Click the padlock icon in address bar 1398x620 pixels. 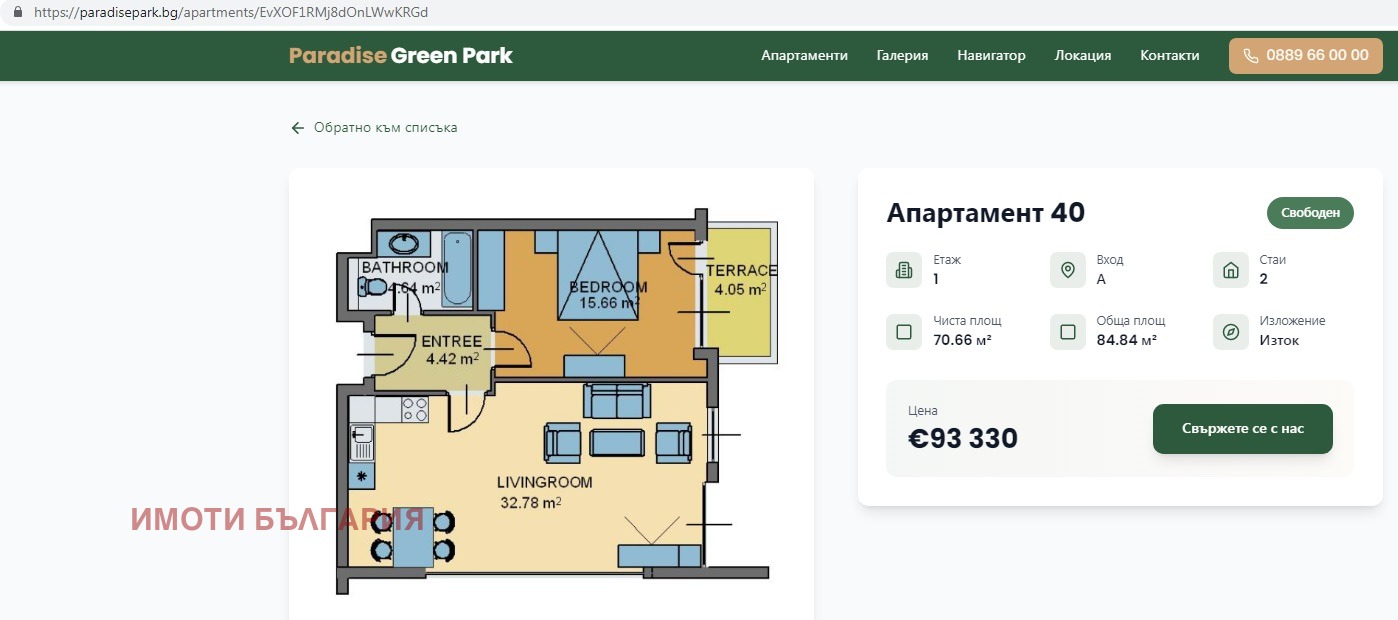coord(16,13)
